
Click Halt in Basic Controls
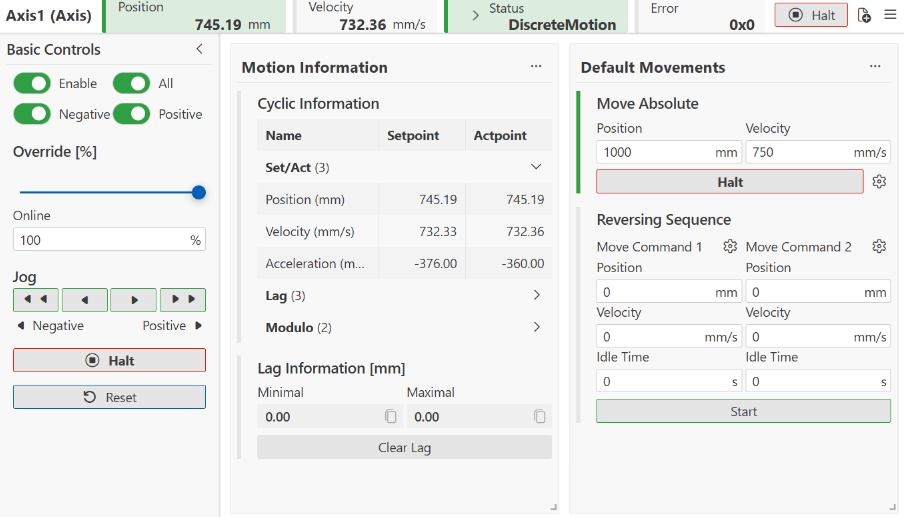click(x=110, y=360)
